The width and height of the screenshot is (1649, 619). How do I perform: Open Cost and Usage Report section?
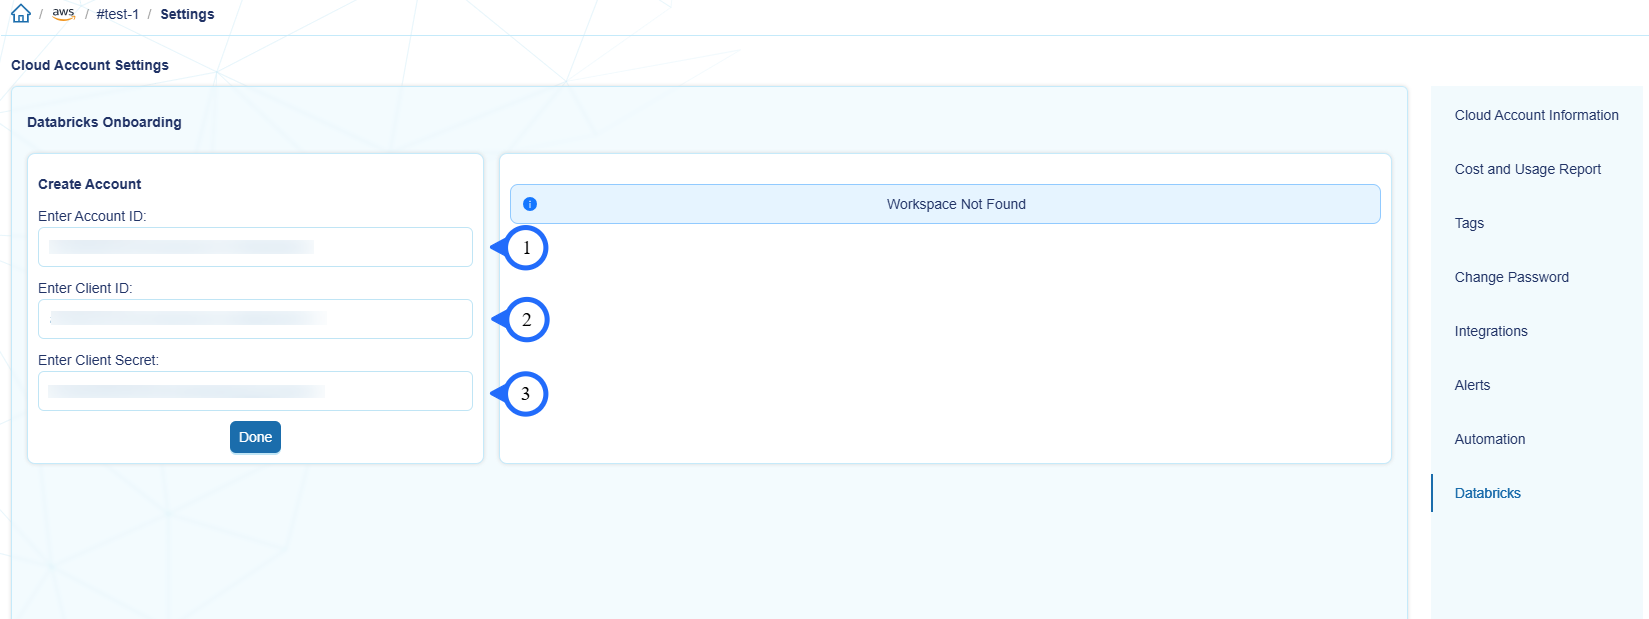(1527, 169)
